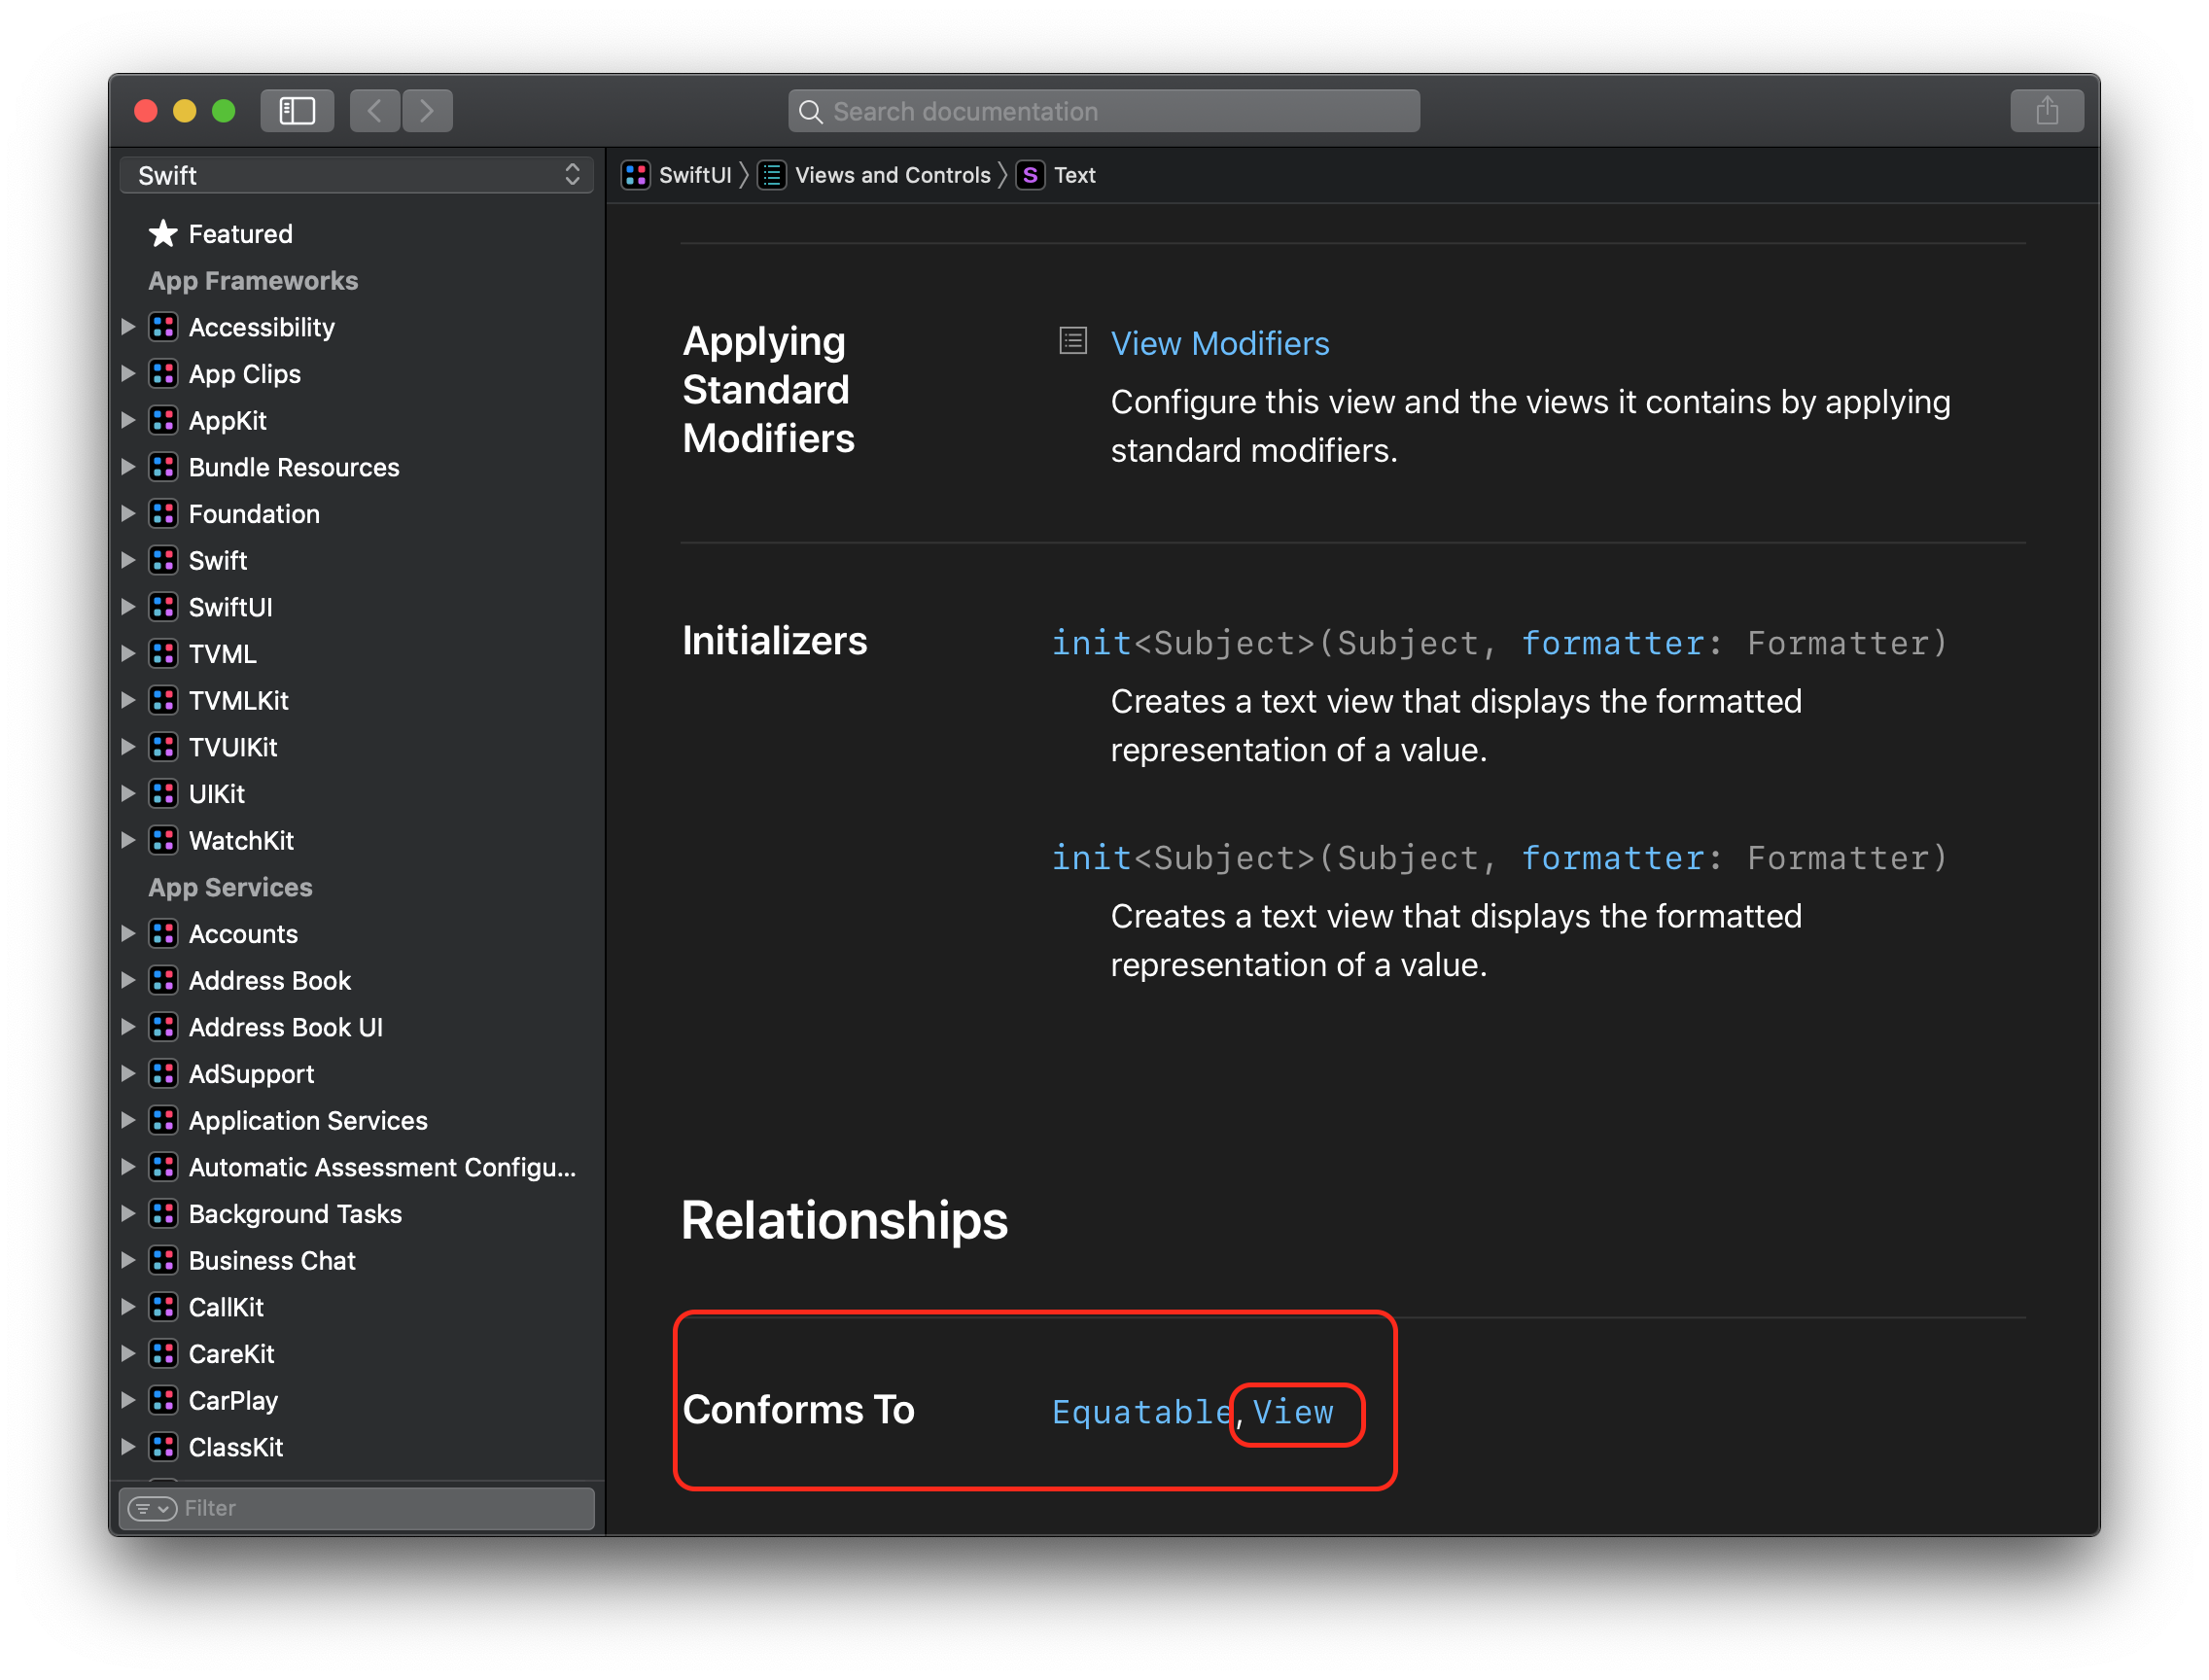Toggle the sidebar navigator button
Viewport: 2209px width, 1680px height.
(x=297, y=110)
